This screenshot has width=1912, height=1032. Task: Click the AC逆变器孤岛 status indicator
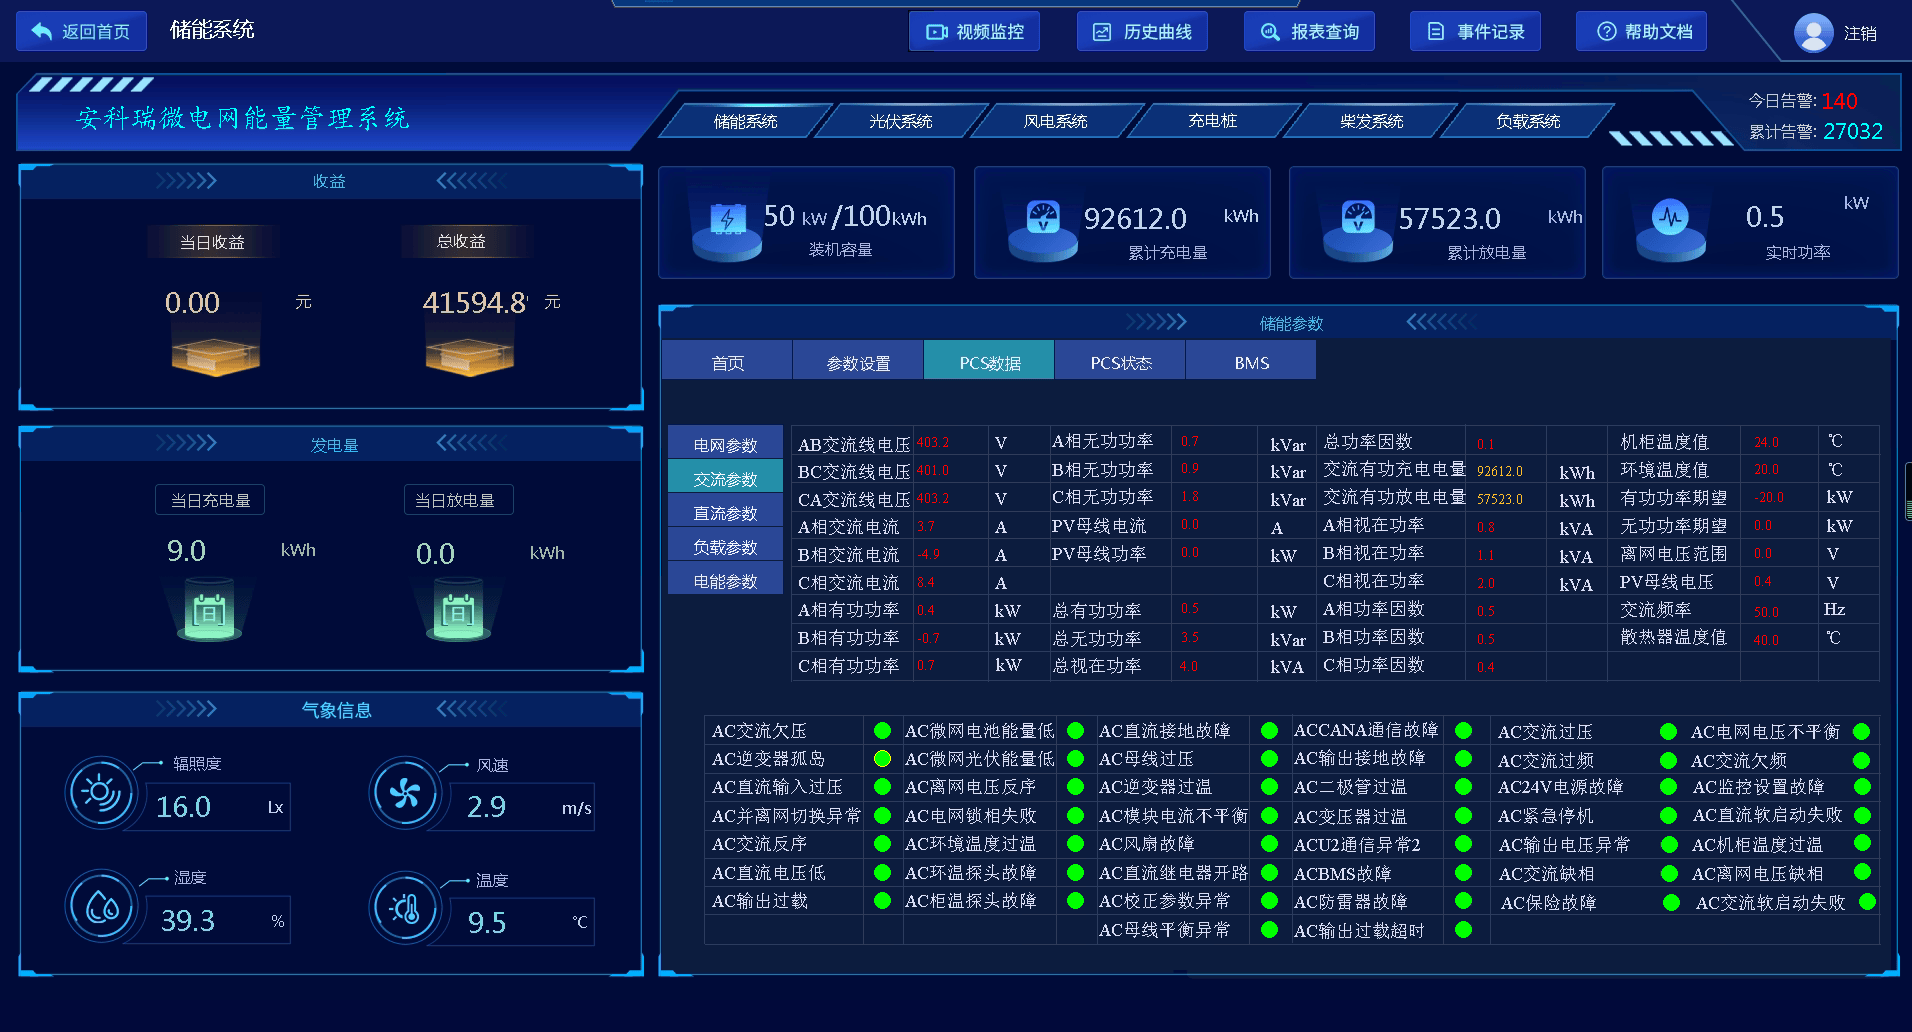(x=882, y=759)
